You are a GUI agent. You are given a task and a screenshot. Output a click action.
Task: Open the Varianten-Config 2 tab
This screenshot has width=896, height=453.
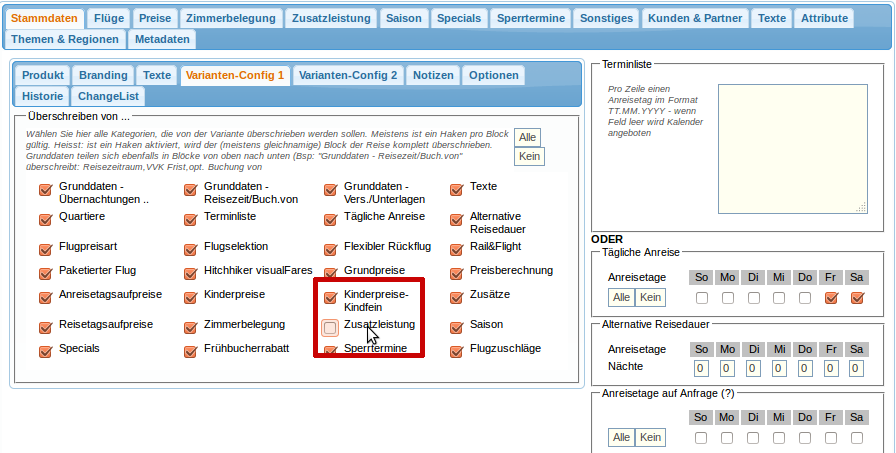click(348, 75)
